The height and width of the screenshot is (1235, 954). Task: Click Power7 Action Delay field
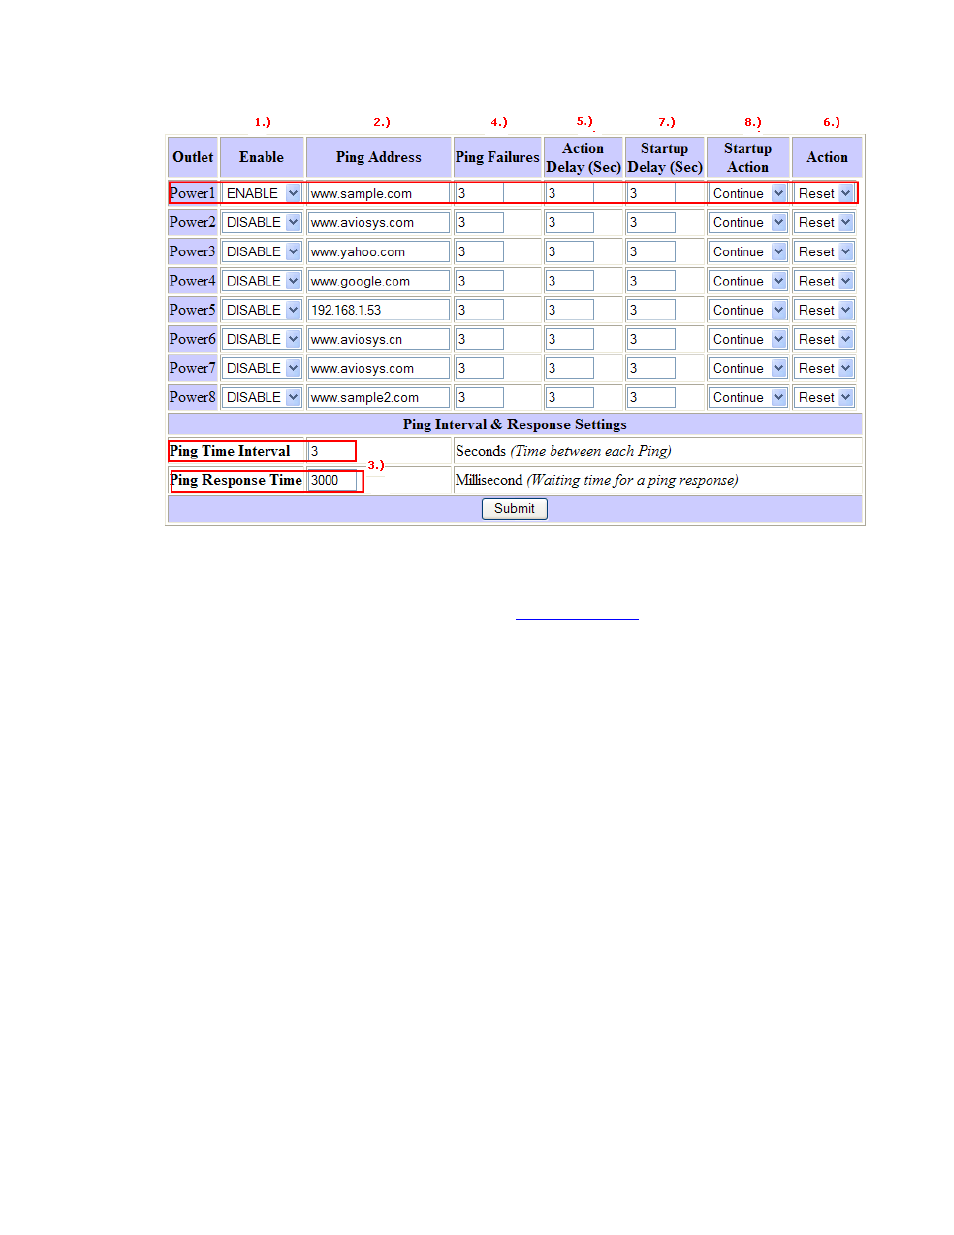(570, 368)
